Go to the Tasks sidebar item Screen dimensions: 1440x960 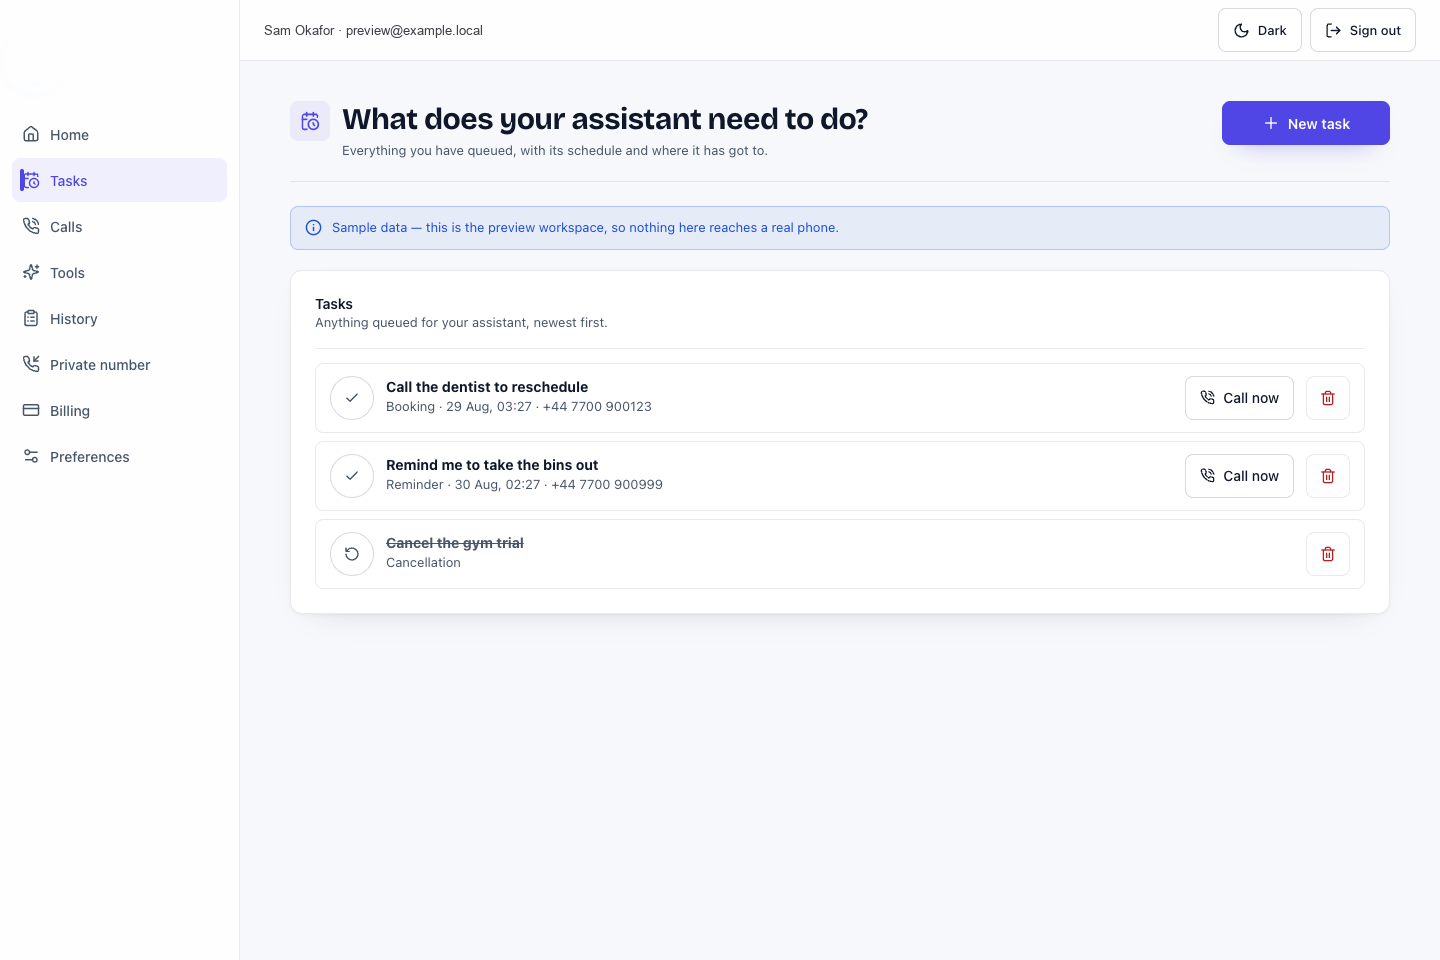(119, 181)
